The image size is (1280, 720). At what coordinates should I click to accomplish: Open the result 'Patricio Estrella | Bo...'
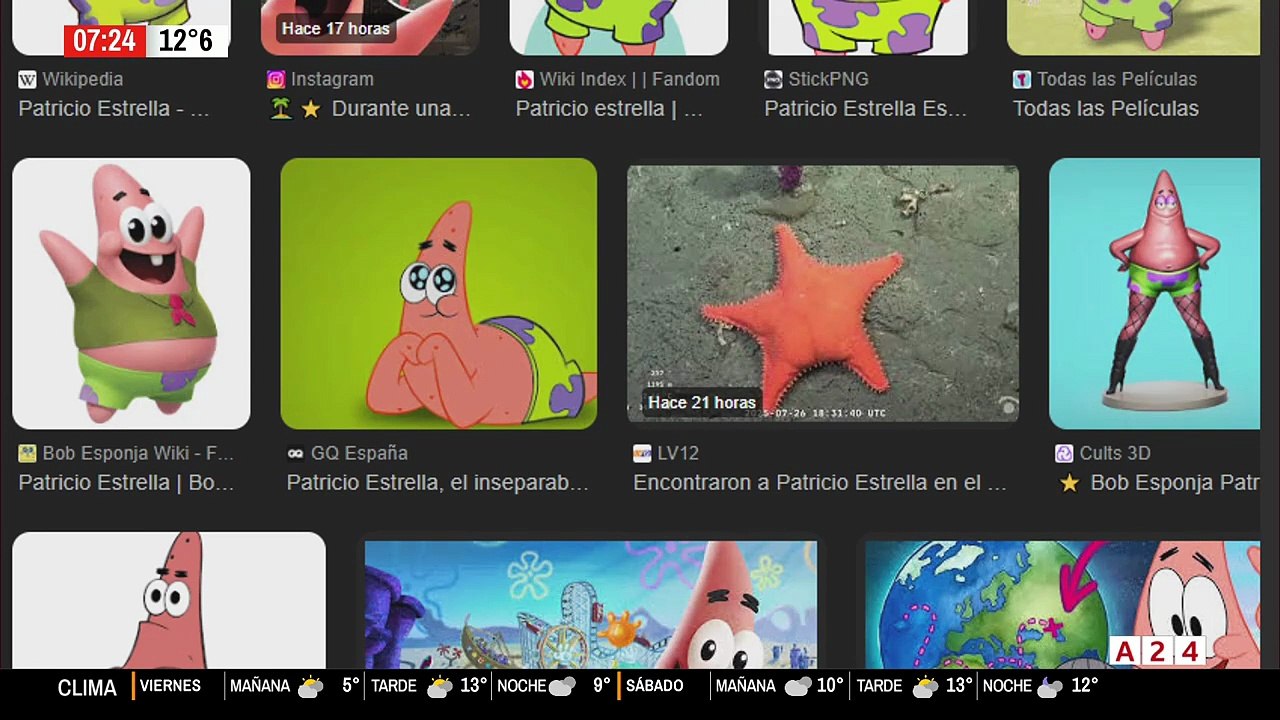[126, 482]
